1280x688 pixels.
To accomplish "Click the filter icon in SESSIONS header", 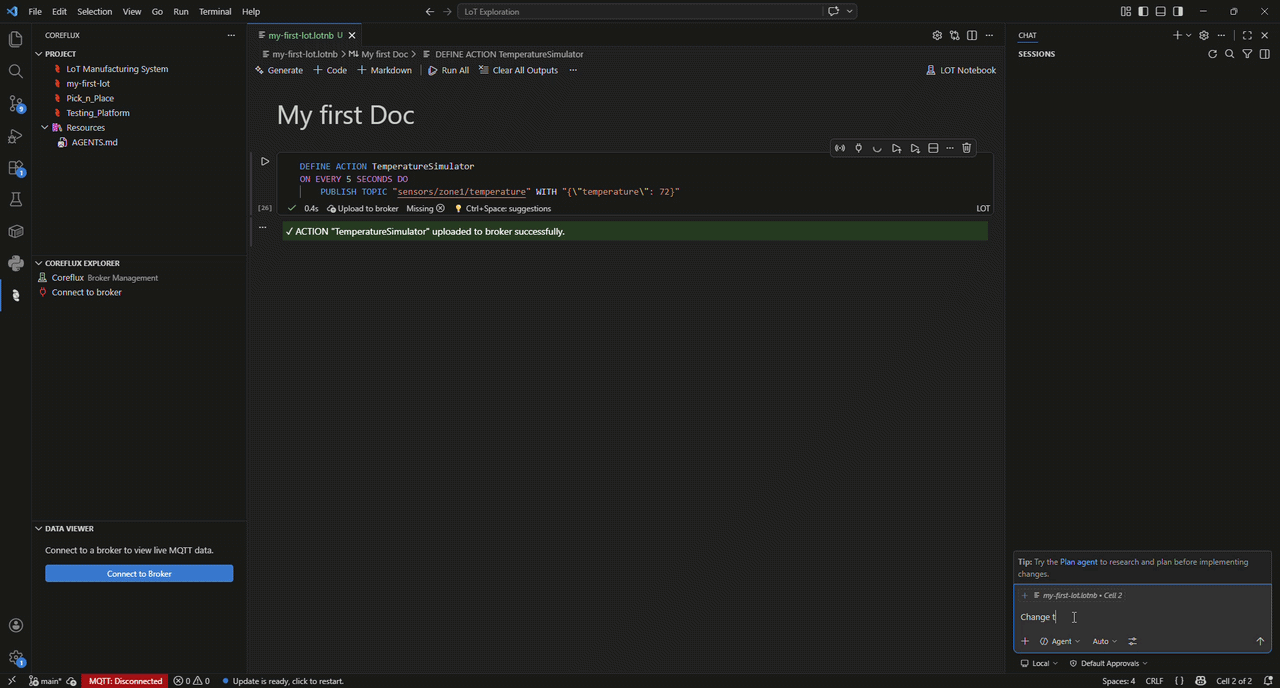I will point(1247,54).
